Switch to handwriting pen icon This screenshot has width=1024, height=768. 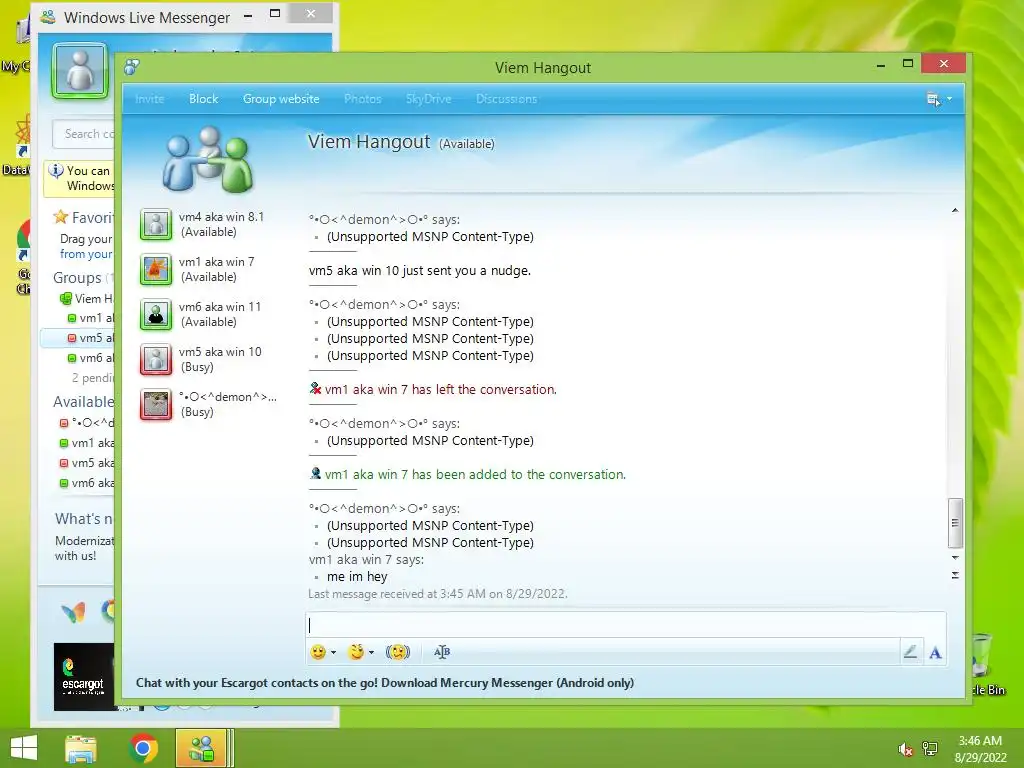click(x=910, y=652)
